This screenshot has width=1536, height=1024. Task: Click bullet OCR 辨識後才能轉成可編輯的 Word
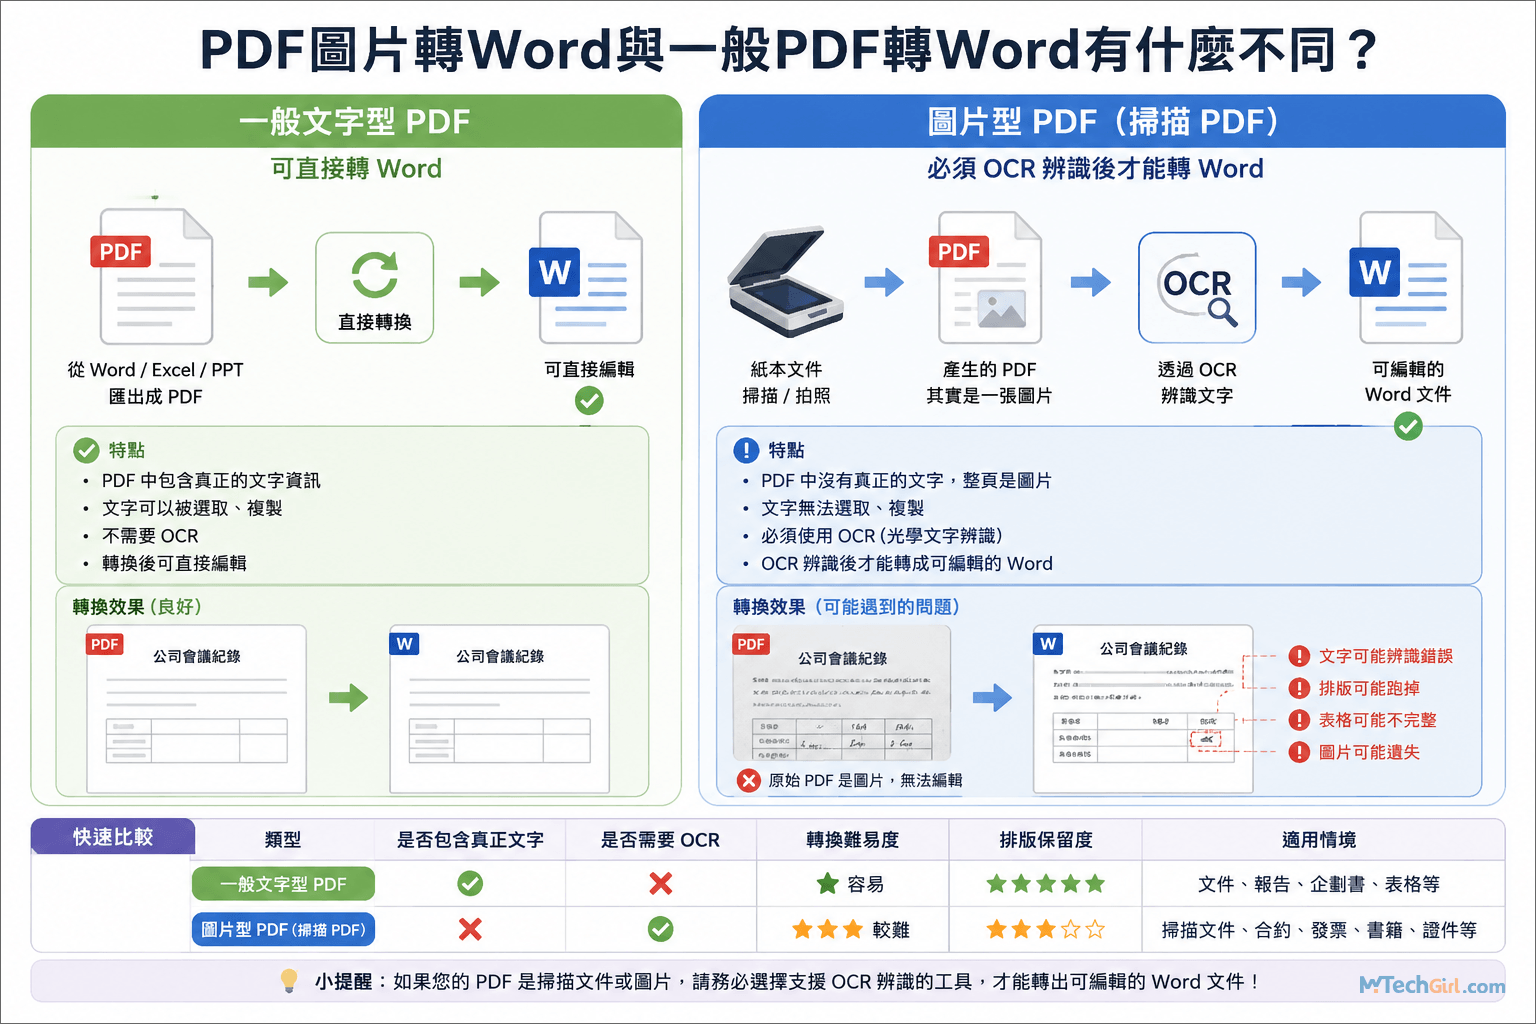click(907, 563)
